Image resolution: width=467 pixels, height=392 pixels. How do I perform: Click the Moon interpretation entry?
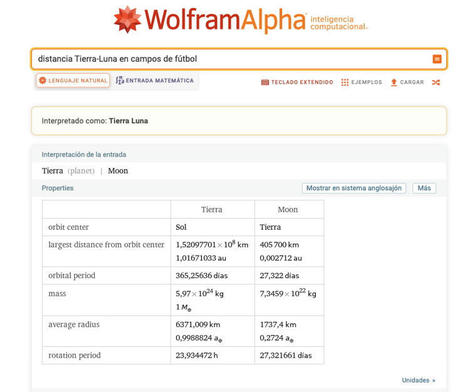tap(118, 171)
